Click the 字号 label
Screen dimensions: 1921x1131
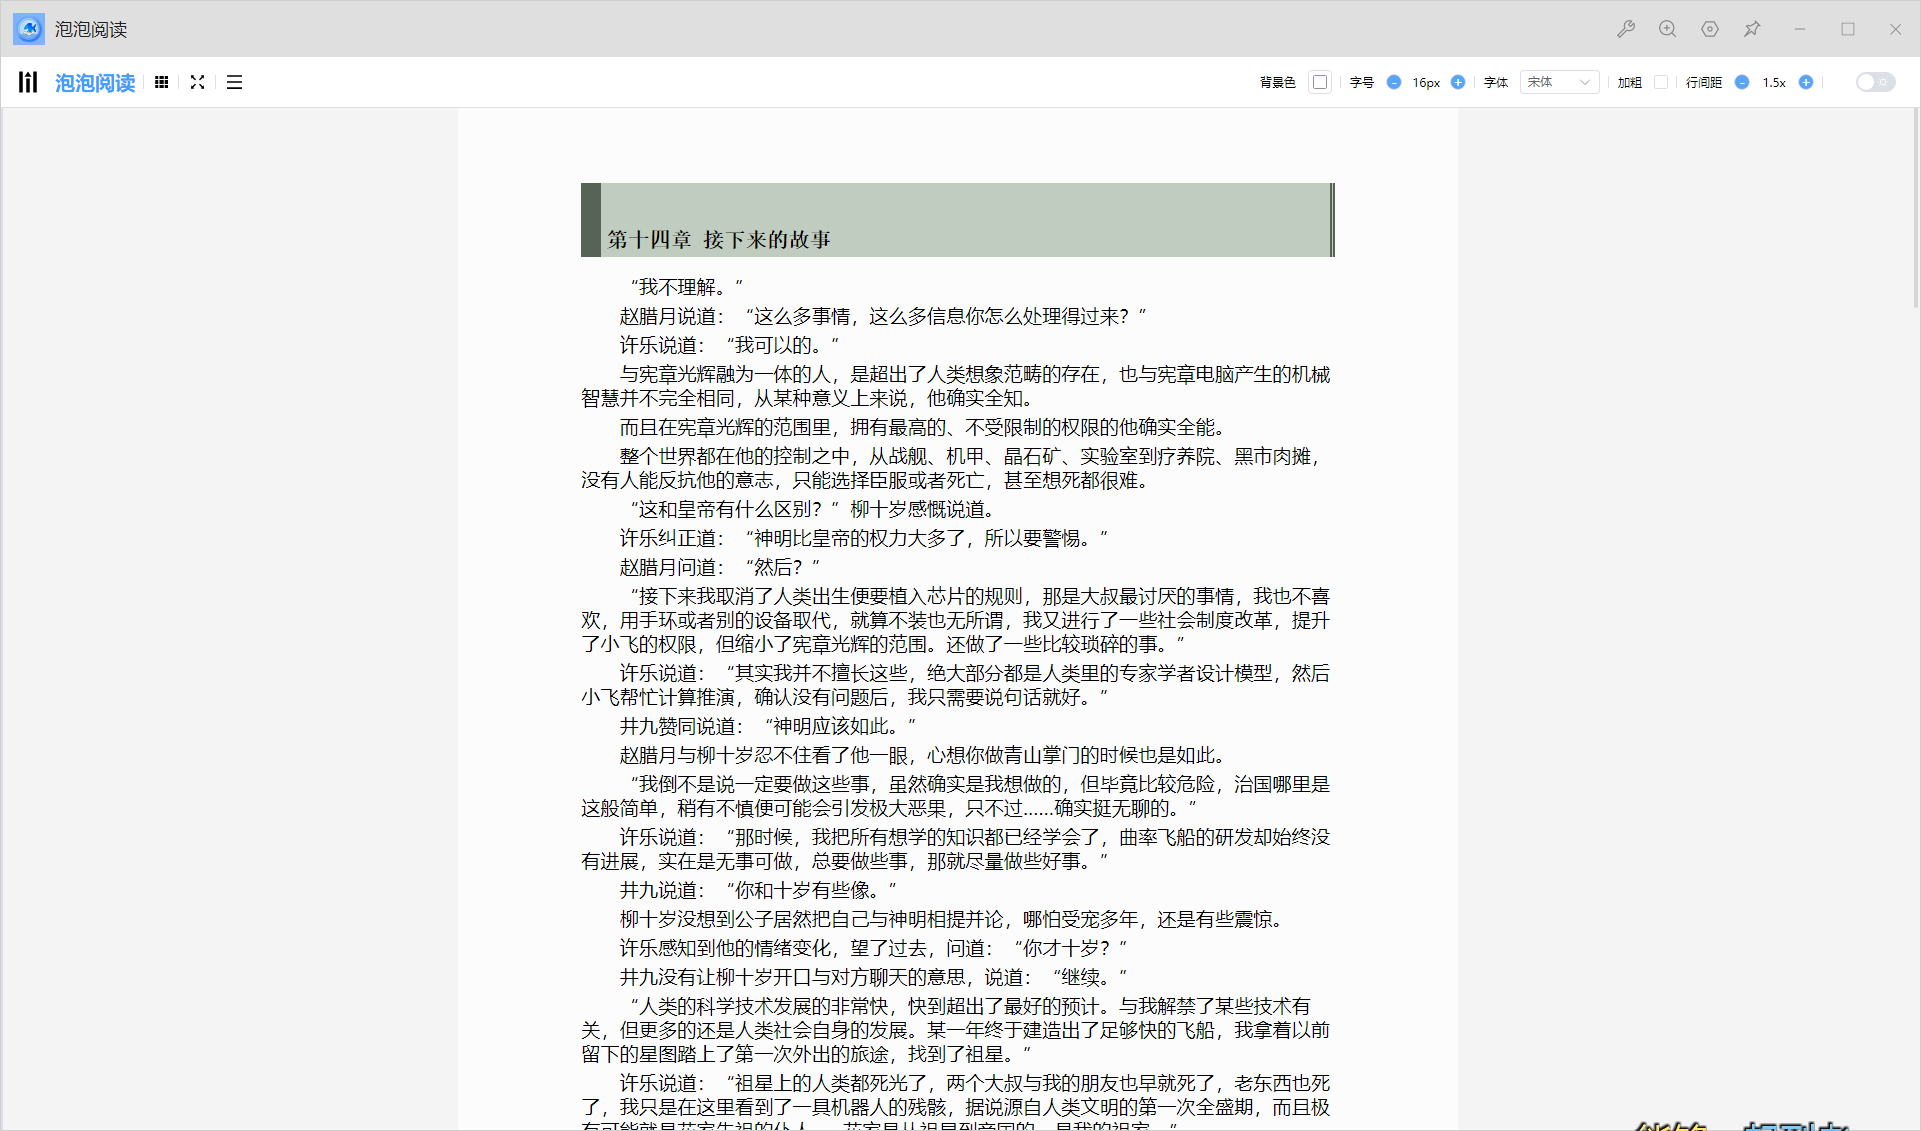[1362, 82]
